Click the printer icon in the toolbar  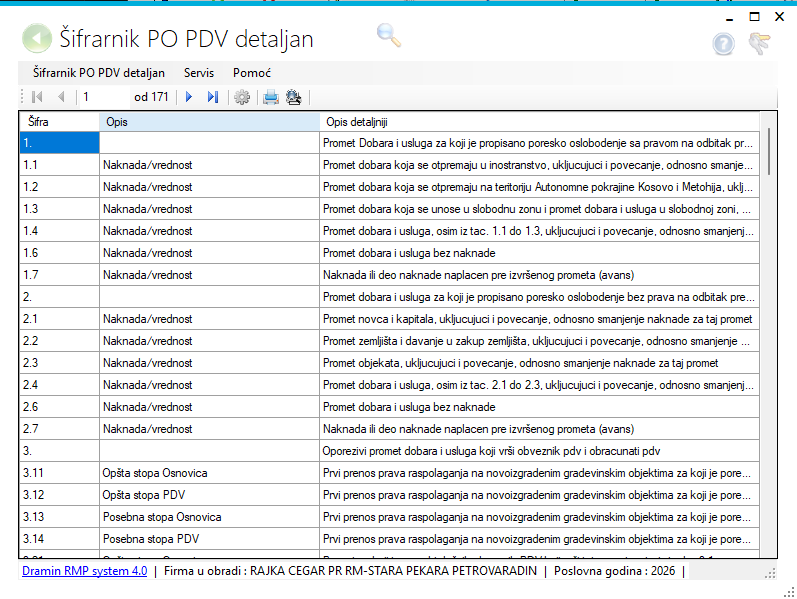(271, 97)
